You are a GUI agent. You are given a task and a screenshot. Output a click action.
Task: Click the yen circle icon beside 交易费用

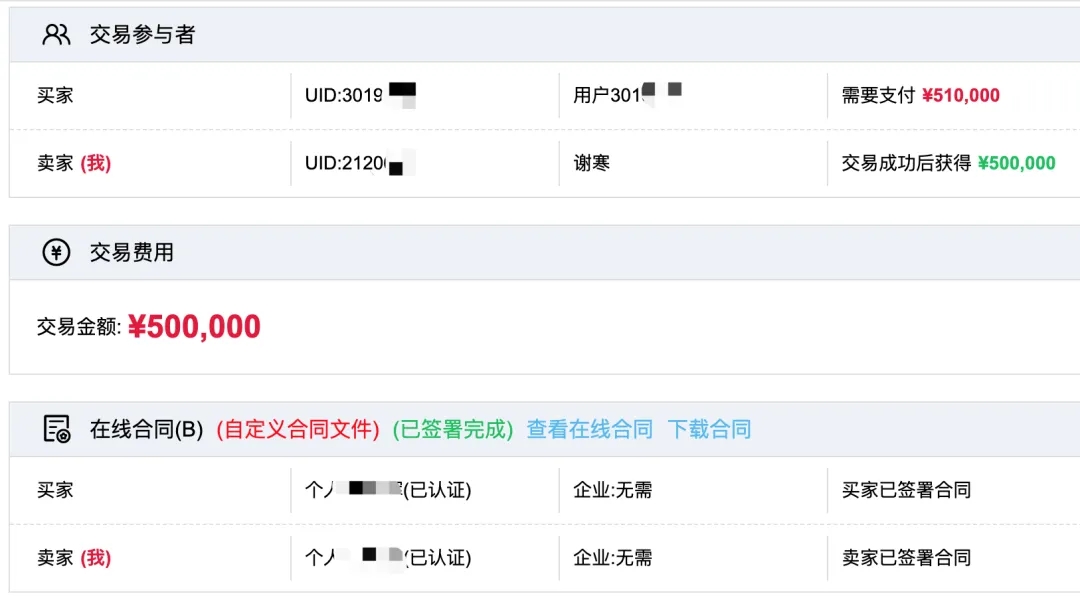(x=56, y=253)
